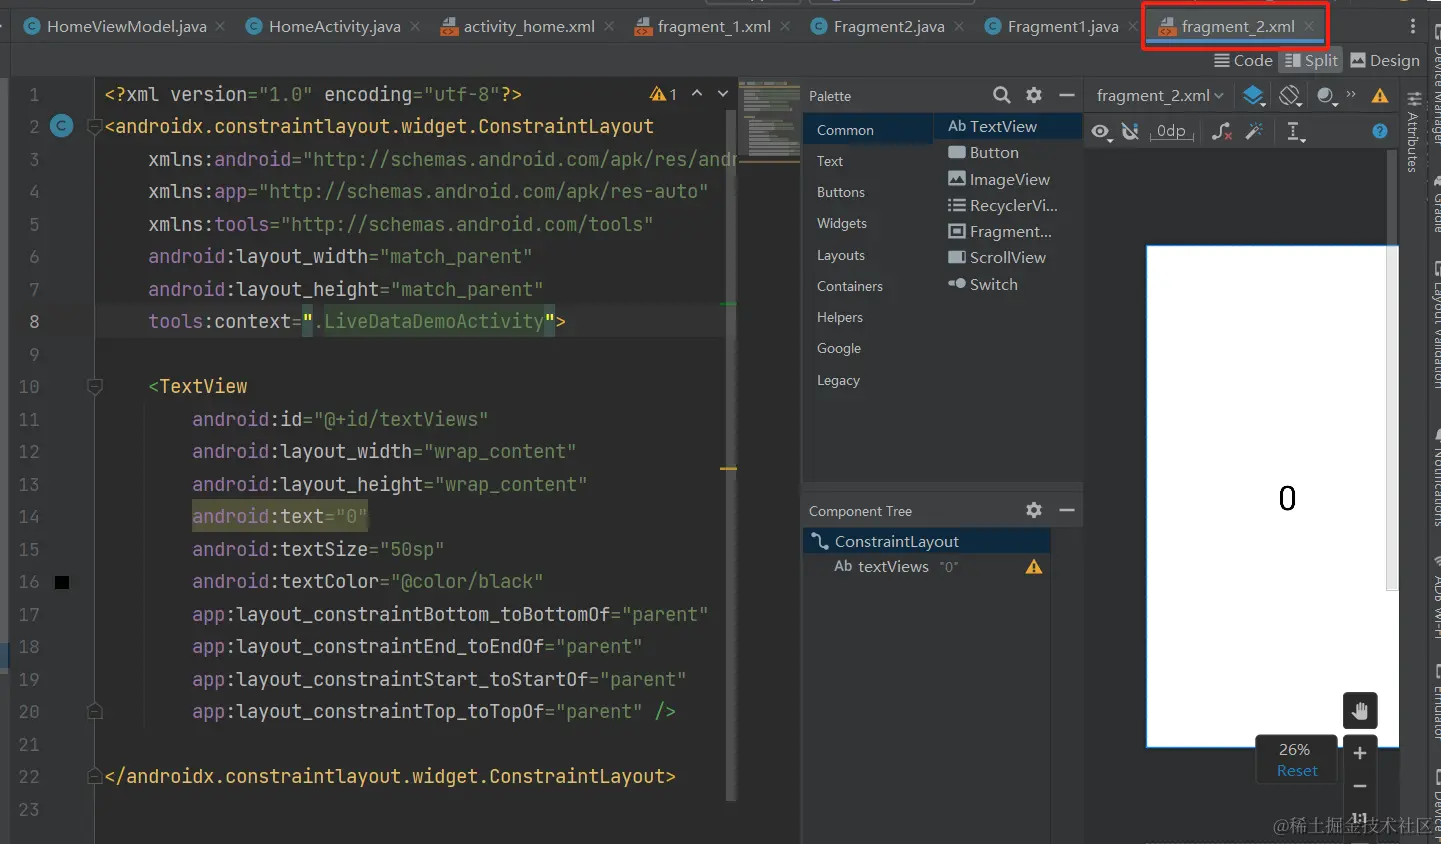Select the Google palette category

click(x=868, y=348)
